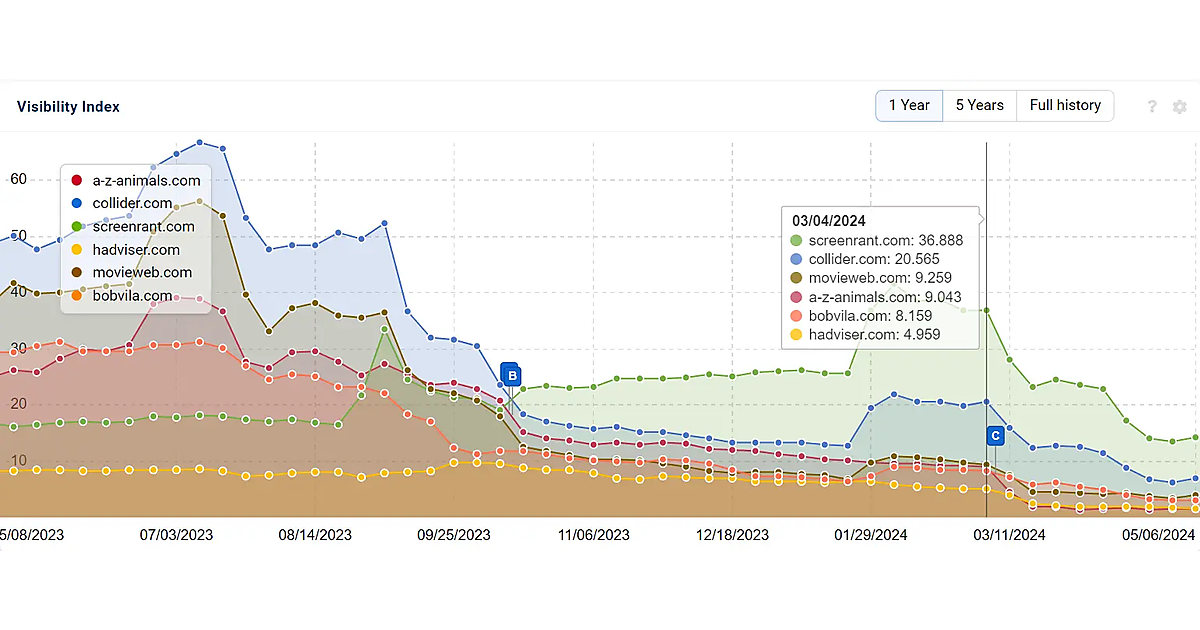1200x630 pixels.
Task: Show the Full history range
Action: click(1065, 105)
